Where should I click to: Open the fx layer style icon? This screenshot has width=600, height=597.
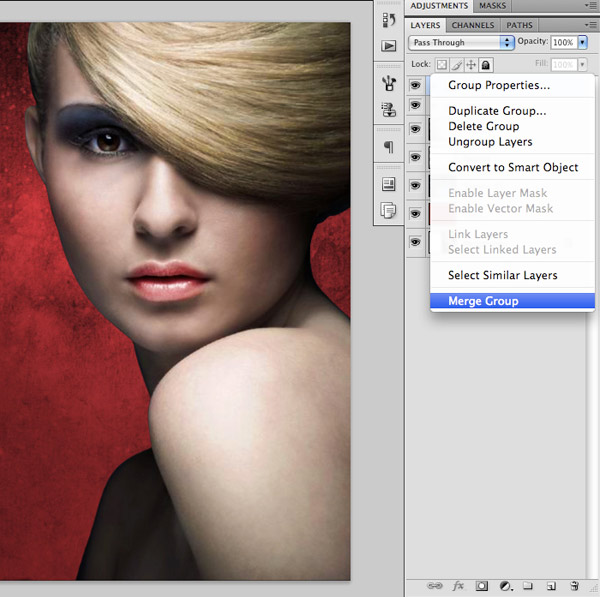pyautogui.click(x=459, y=586)
